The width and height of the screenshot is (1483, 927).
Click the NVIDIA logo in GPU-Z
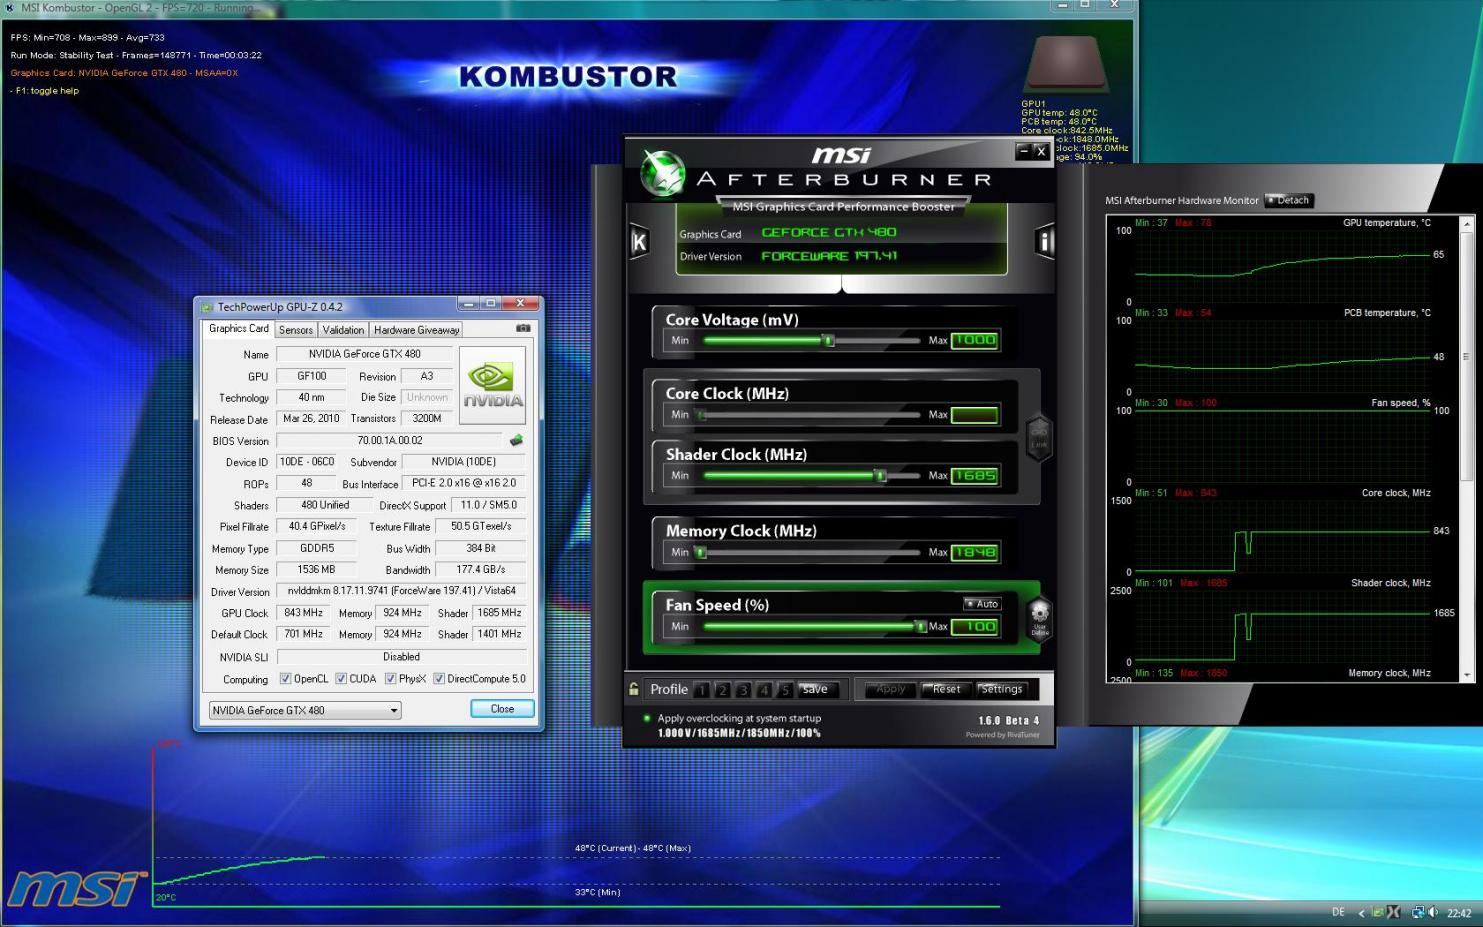tap(492, 385)
